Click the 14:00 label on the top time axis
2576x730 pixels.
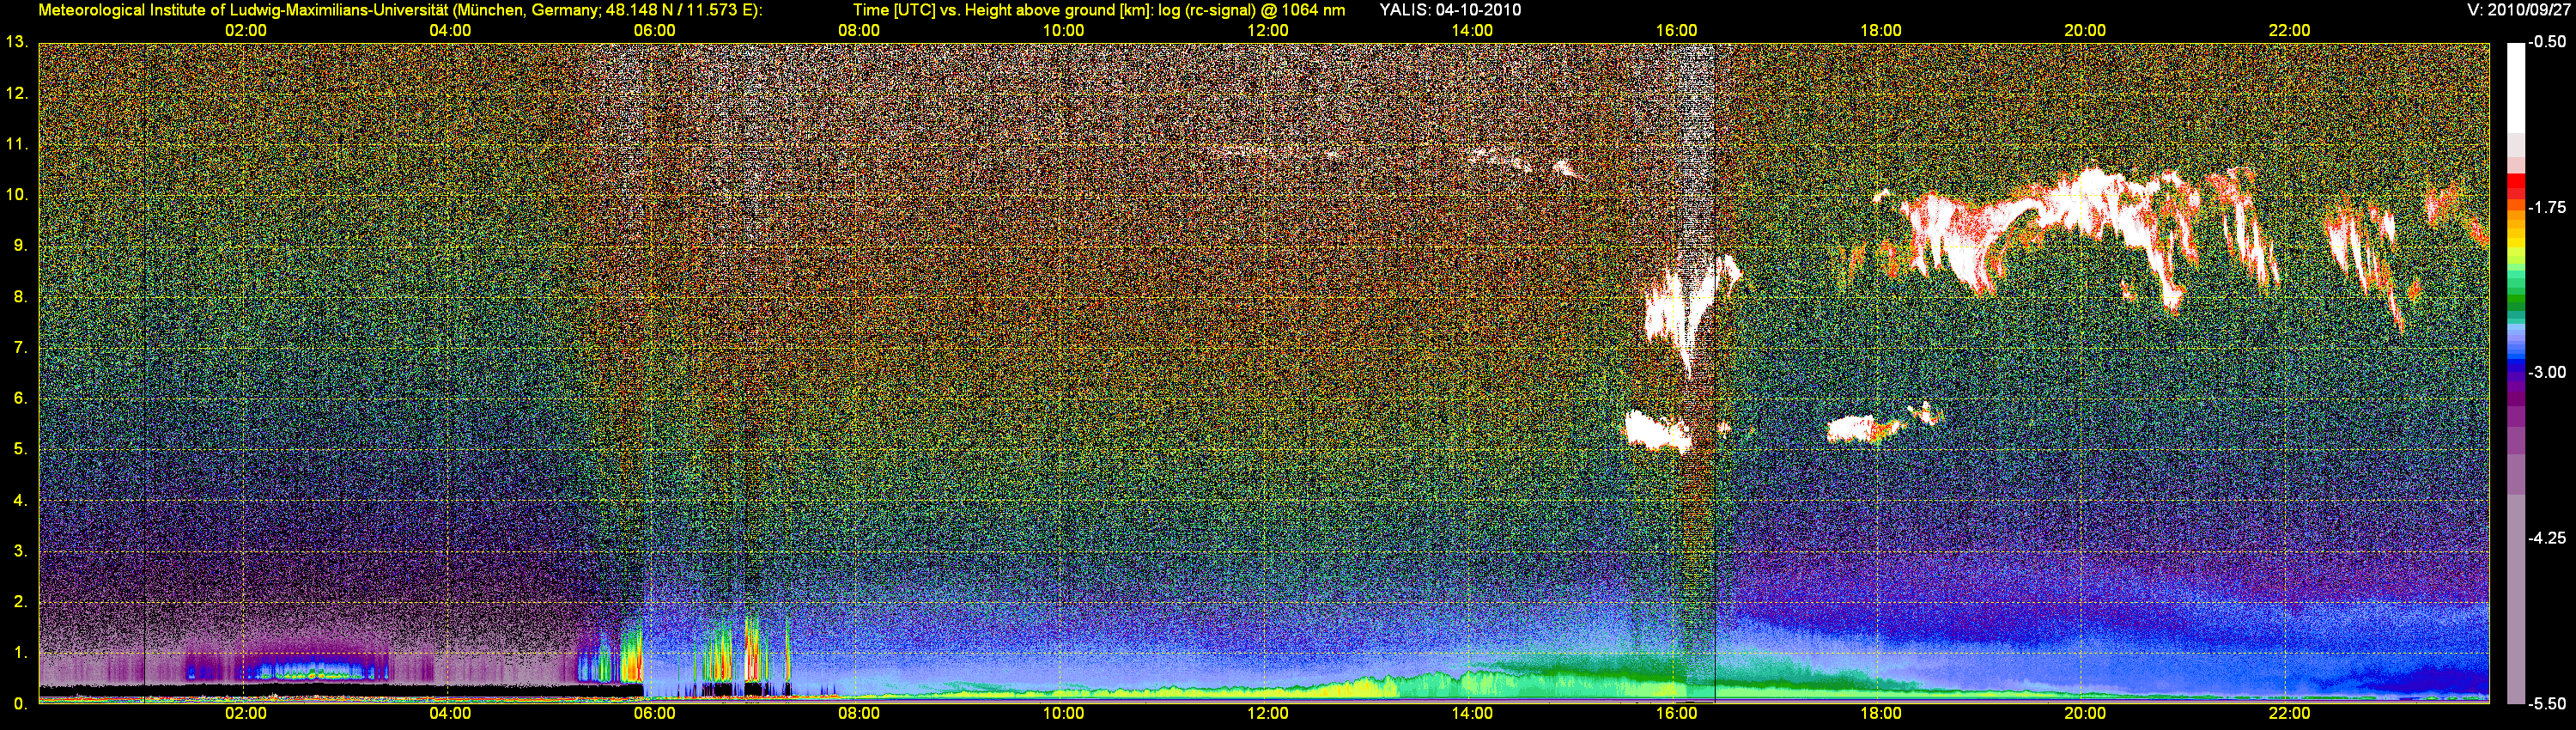[1472, 31]
